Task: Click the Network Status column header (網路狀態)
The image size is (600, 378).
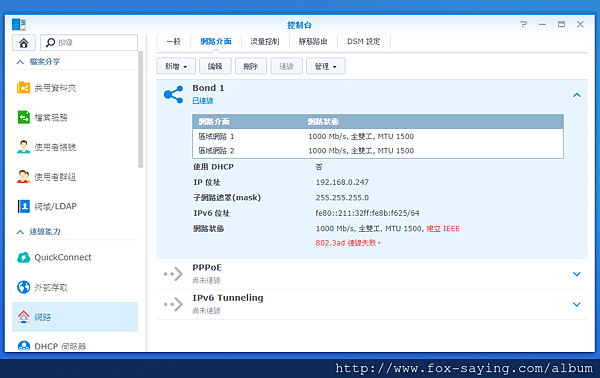Action: coord(323,122)
